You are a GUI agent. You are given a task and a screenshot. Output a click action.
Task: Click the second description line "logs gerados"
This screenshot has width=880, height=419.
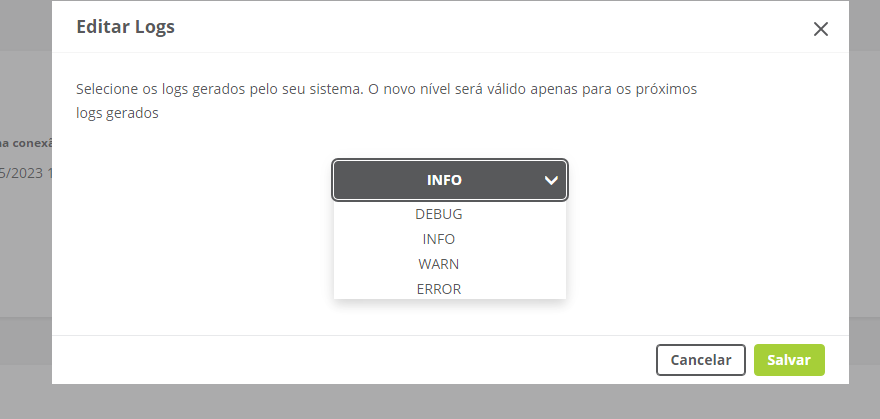(x=117, y=114)
